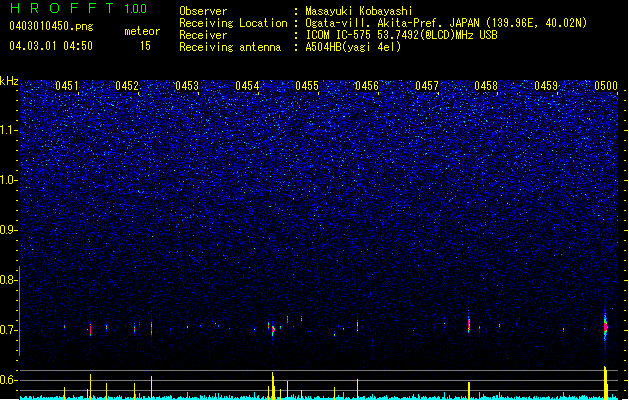629x400 pixels.
Task: Click the 0458 time marker
Action: point(486,86)
